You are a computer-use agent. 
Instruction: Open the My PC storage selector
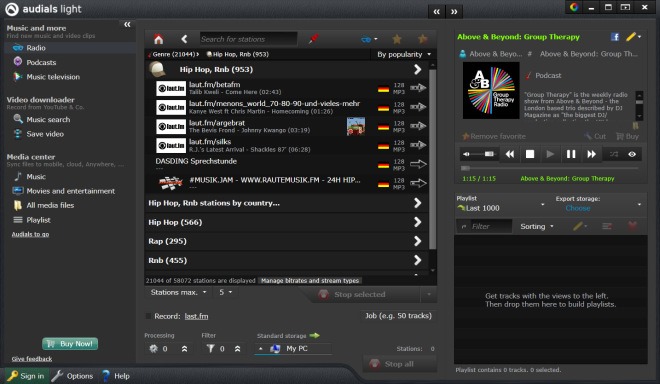[293, 349]
